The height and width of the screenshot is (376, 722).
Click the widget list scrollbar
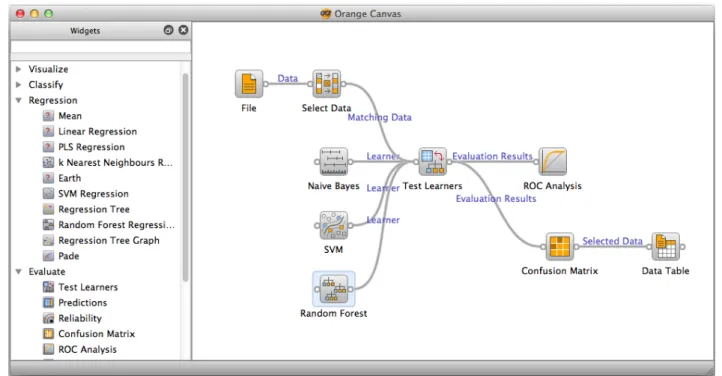point(185,177)
